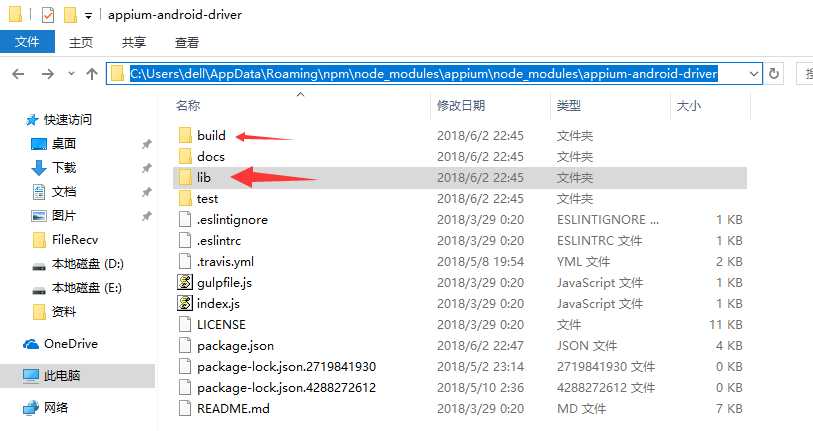Click the Properties quick access icon

point(48,15)
